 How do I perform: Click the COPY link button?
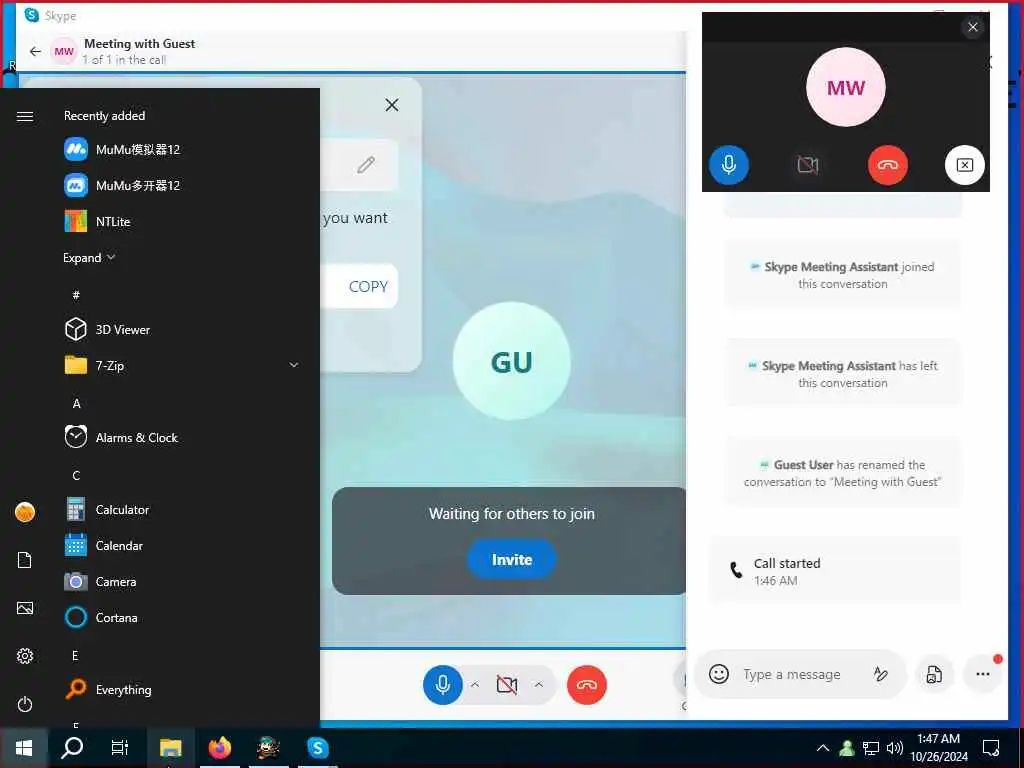tap(368, 286)
